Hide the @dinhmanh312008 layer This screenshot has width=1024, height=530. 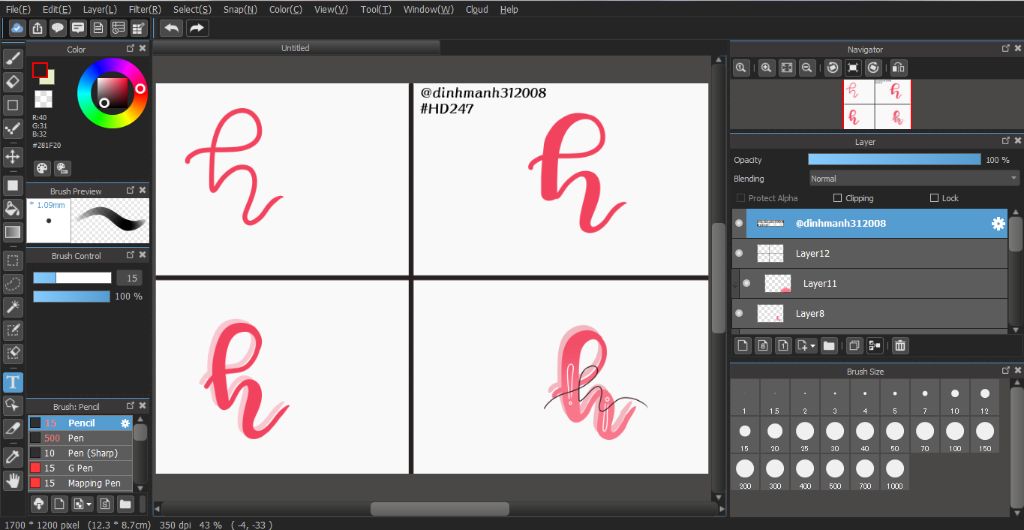pyautogui.click(x=739, y=223)
